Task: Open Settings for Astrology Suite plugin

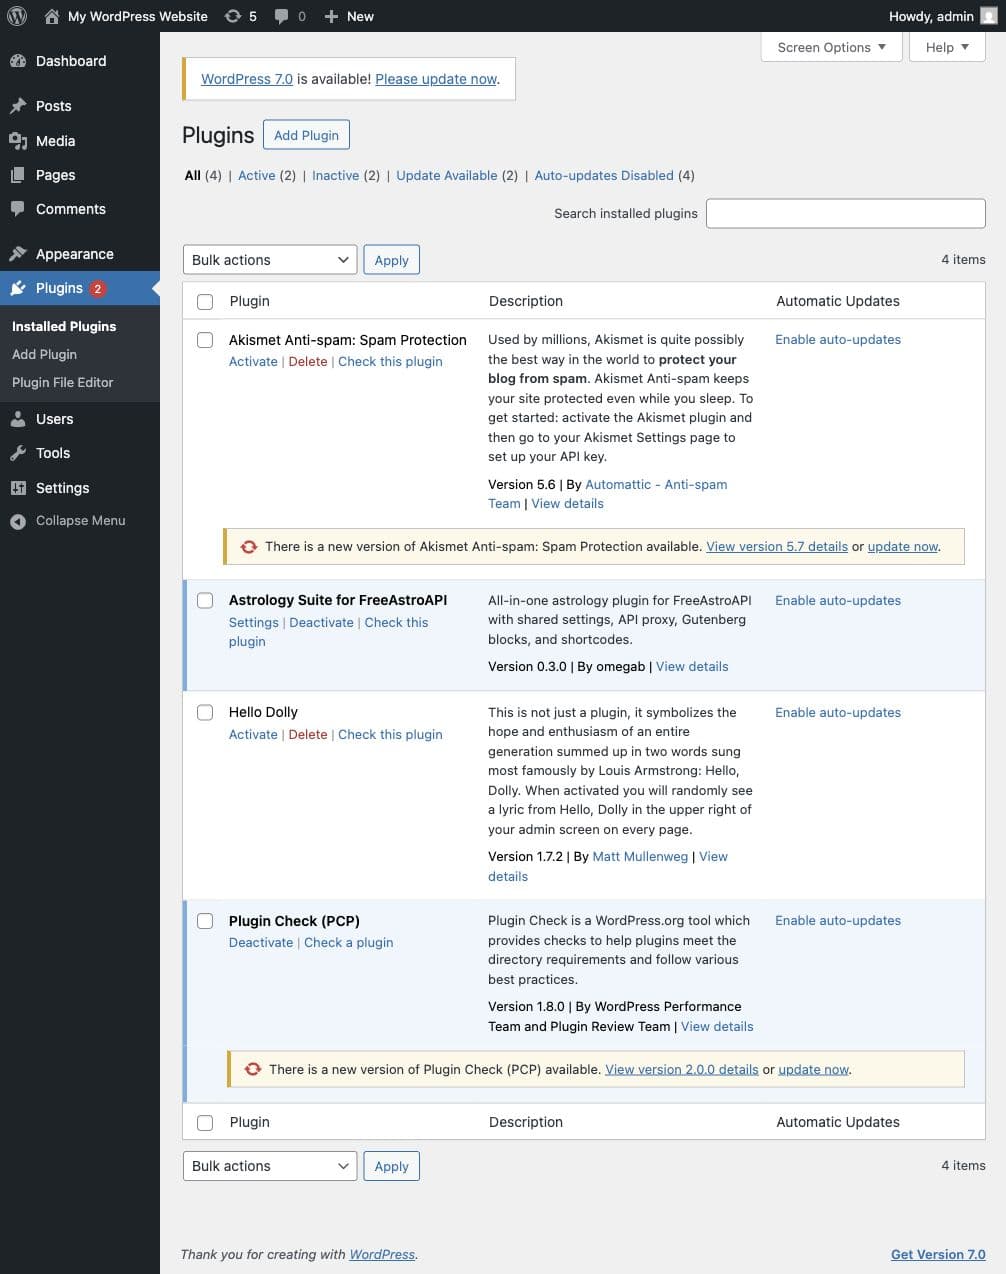Action: tap(253, 622)
